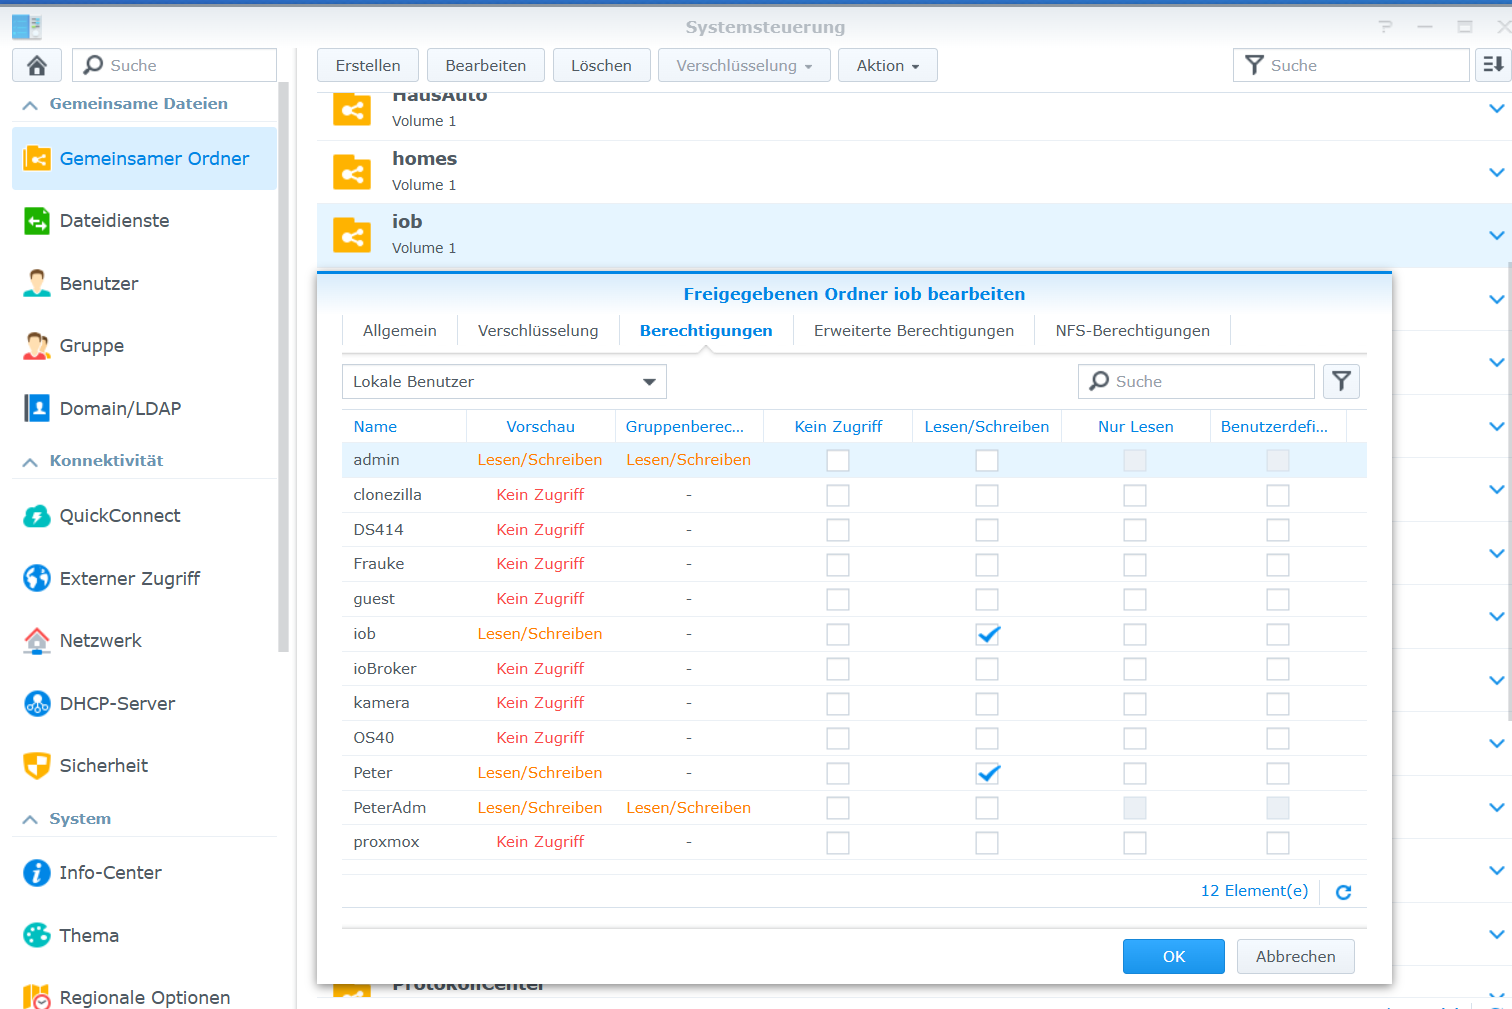Switch to the Allgemein tab
This screenshot has width=1512, height=1009.
[400, 331]
